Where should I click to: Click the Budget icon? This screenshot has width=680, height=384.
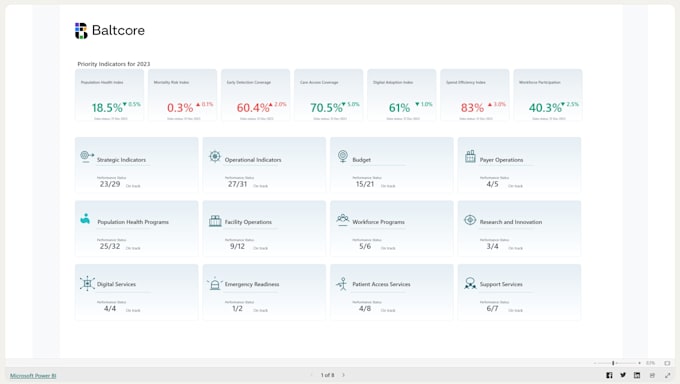pos(343,156)
